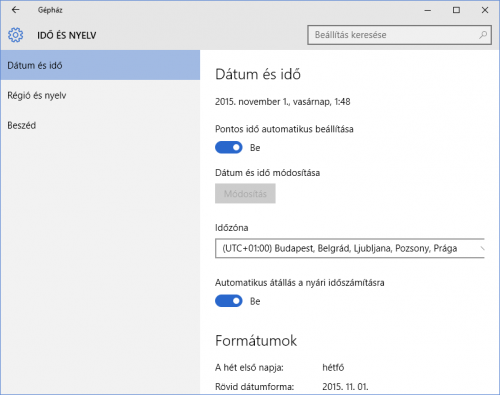500x395 pixels.
Task: Click the date text 2015. november 1., vasárnap
Action: [x=273, y=102]
